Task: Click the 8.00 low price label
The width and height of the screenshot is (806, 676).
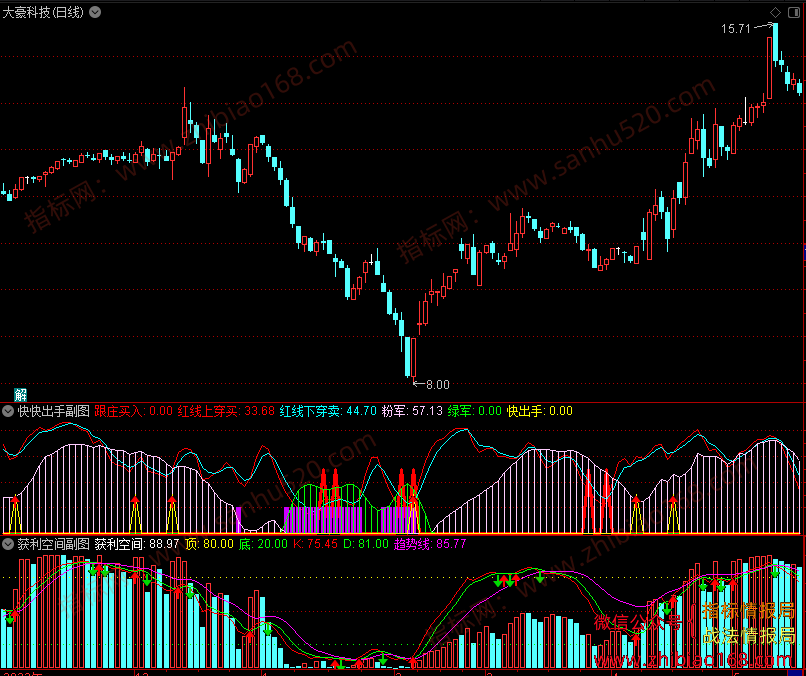Action: click(438, 385)
